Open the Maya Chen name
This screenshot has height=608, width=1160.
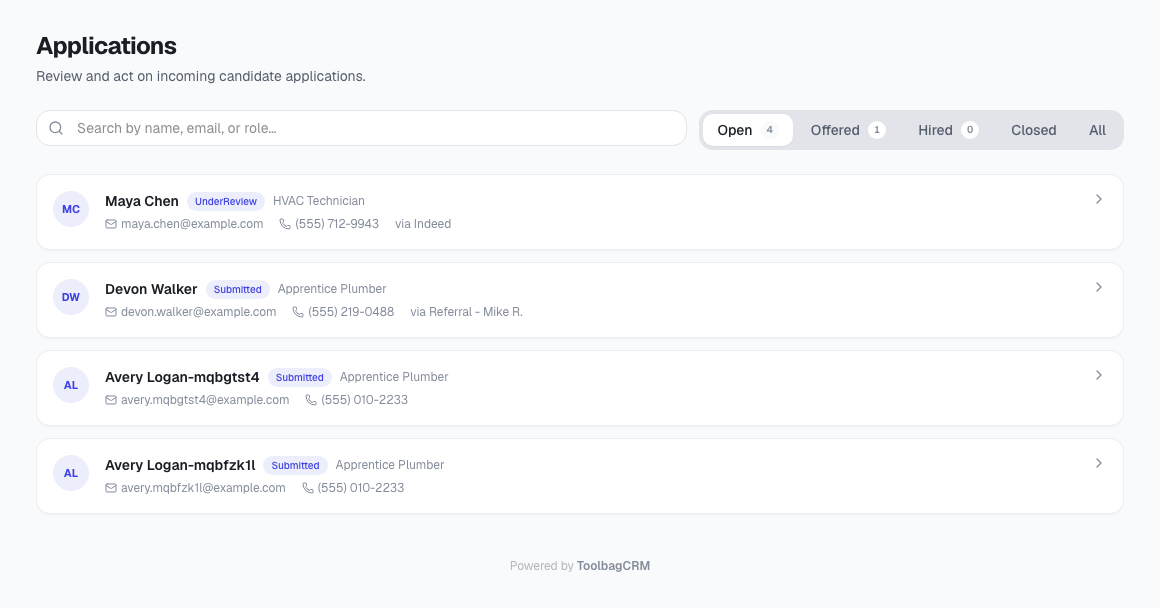142,201
